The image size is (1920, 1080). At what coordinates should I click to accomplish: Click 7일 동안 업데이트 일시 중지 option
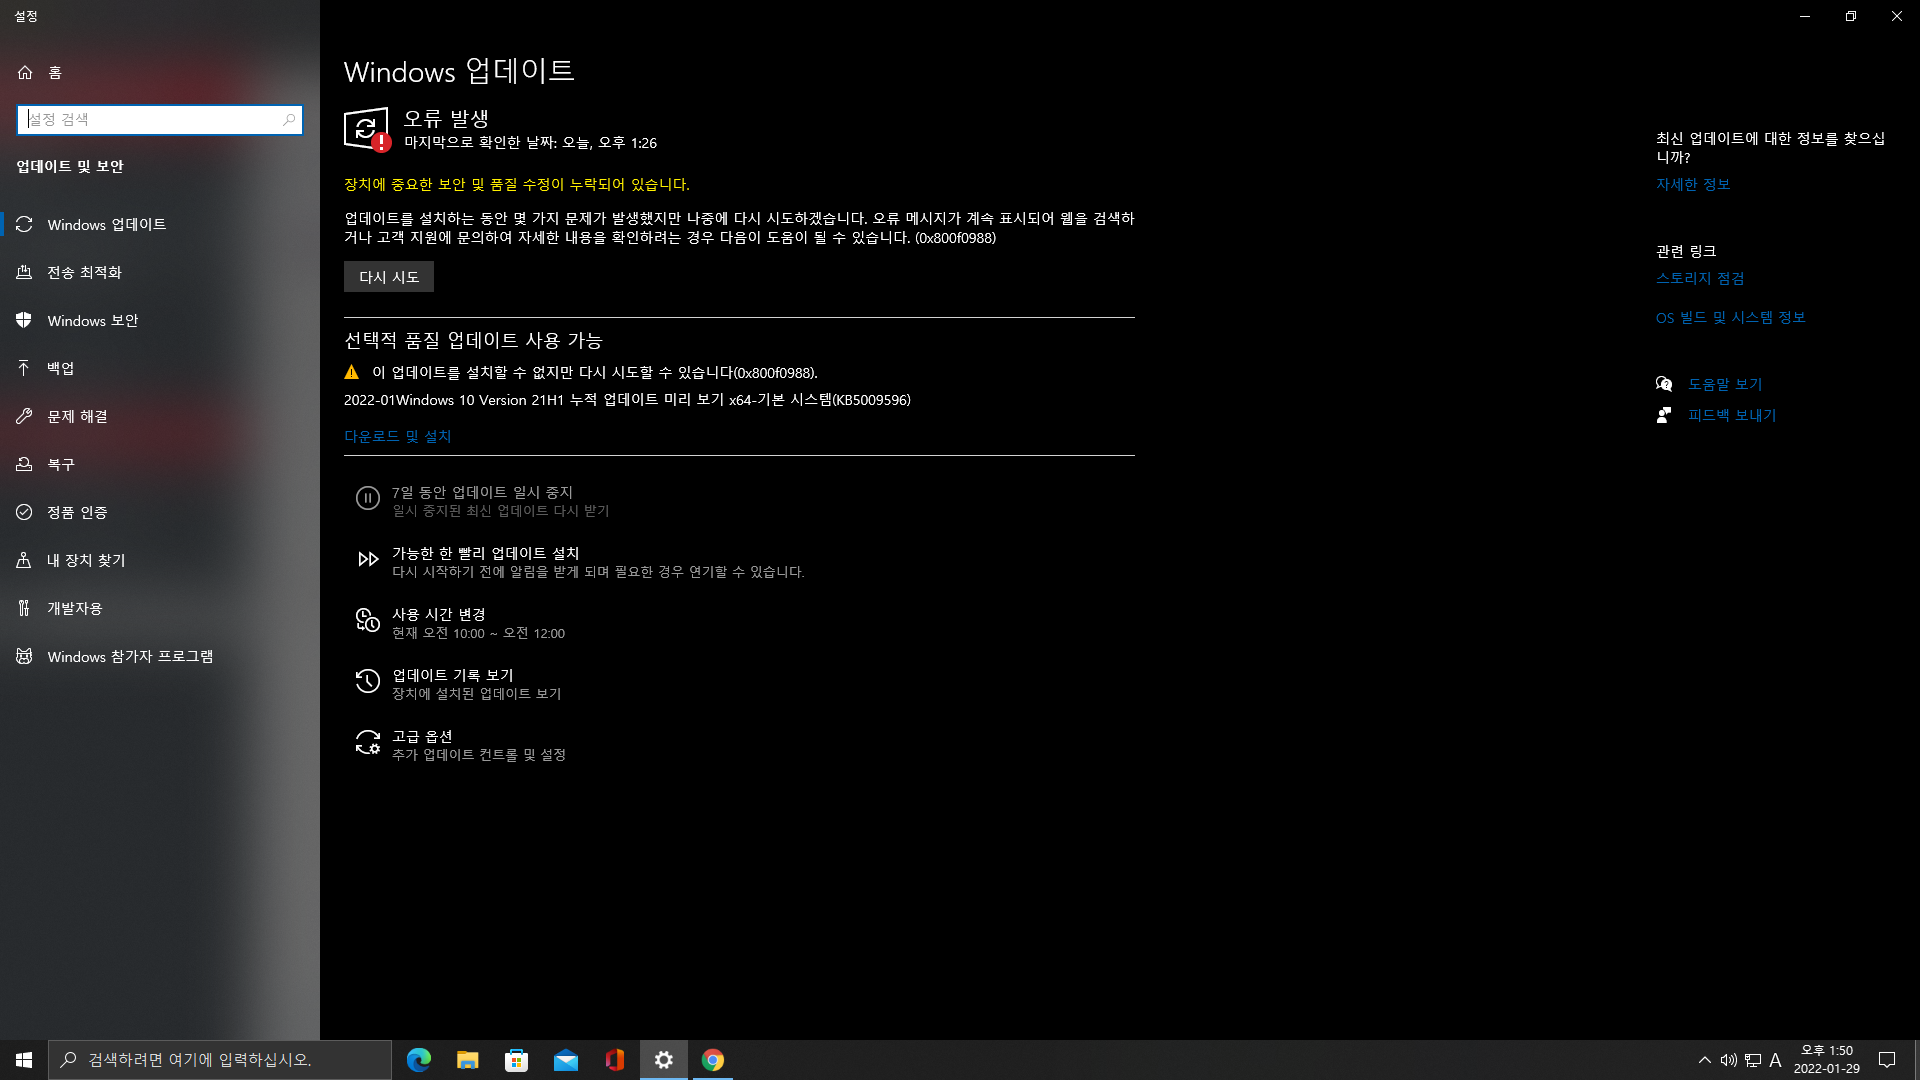[482, 501]
